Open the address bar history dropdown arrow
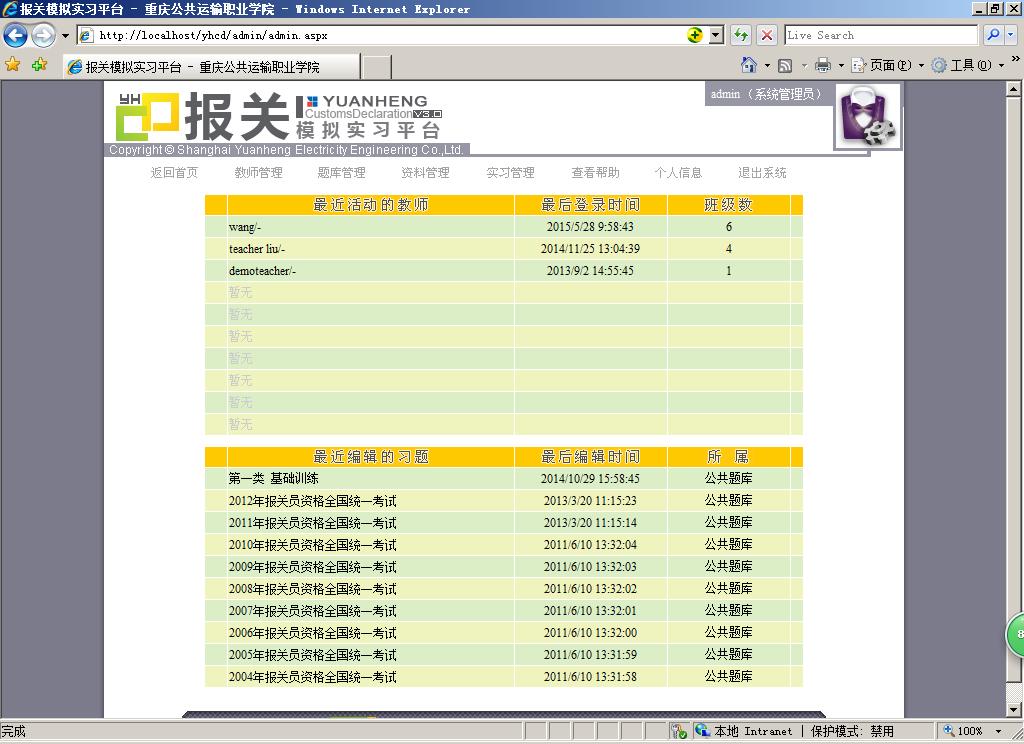Screen dimensions: 1024x744 [713, 34]
